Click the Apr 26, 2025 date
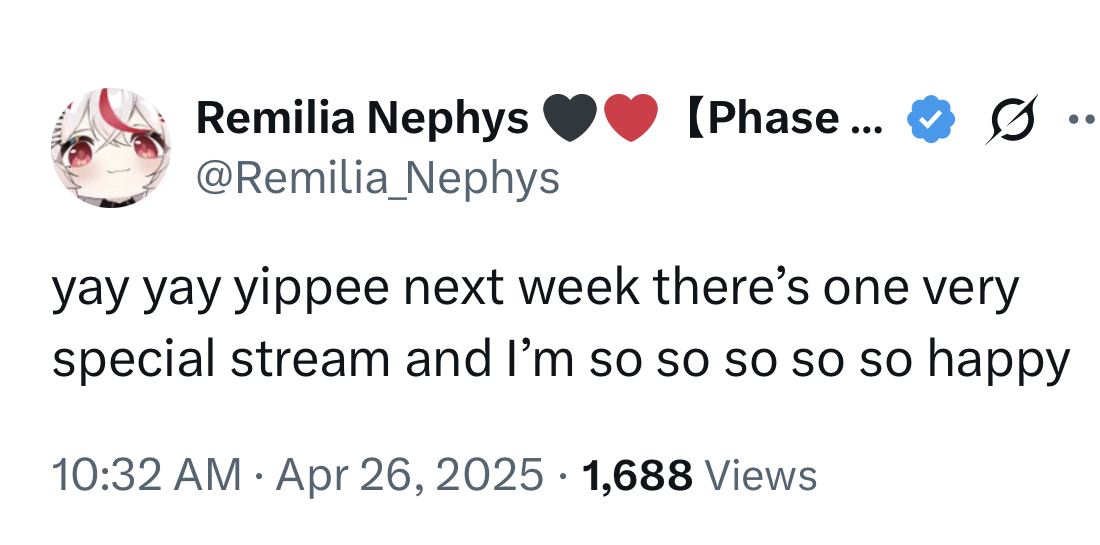Image resolution: width=1100 pixels, height=545 pixels. point(409,475)
